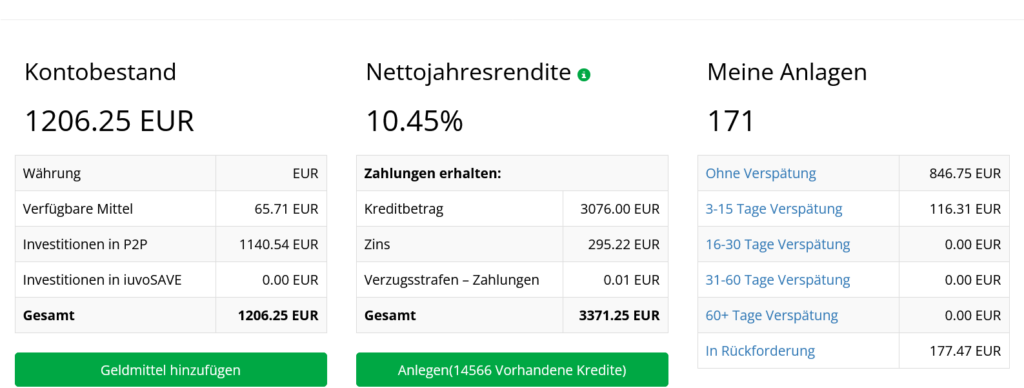1024x388 pixels.
Task: Click the Geldmittel hinzufügen button
Action: click(170, 370)
